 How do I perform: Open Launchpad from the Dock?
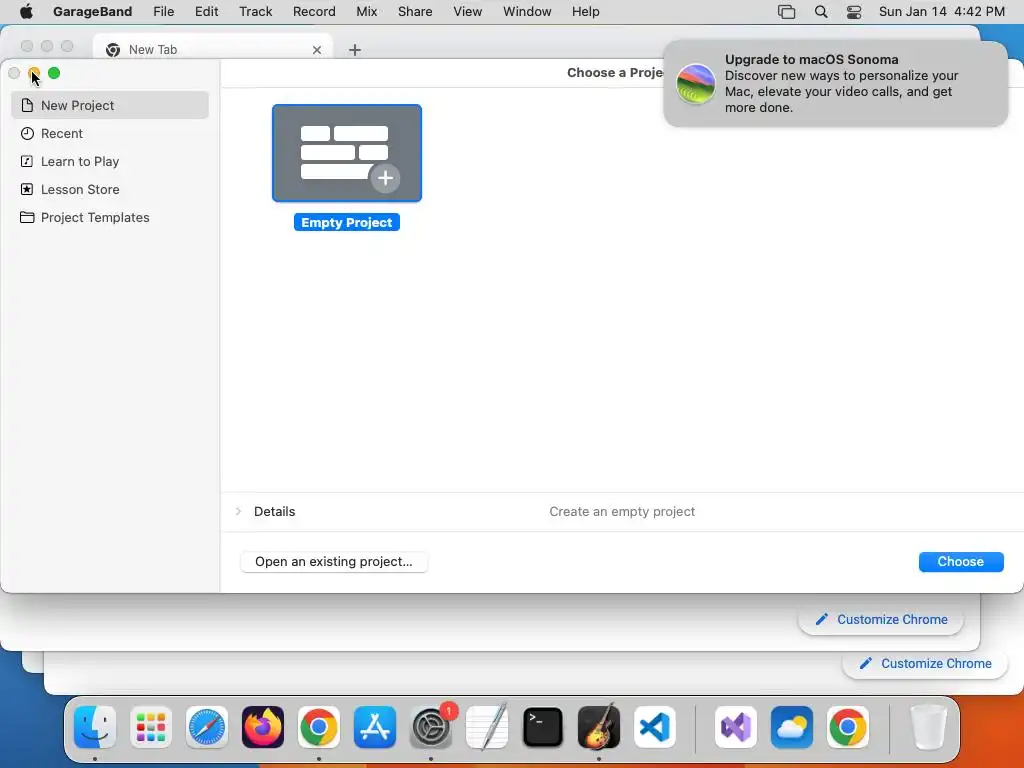click(x=151, y=727)
